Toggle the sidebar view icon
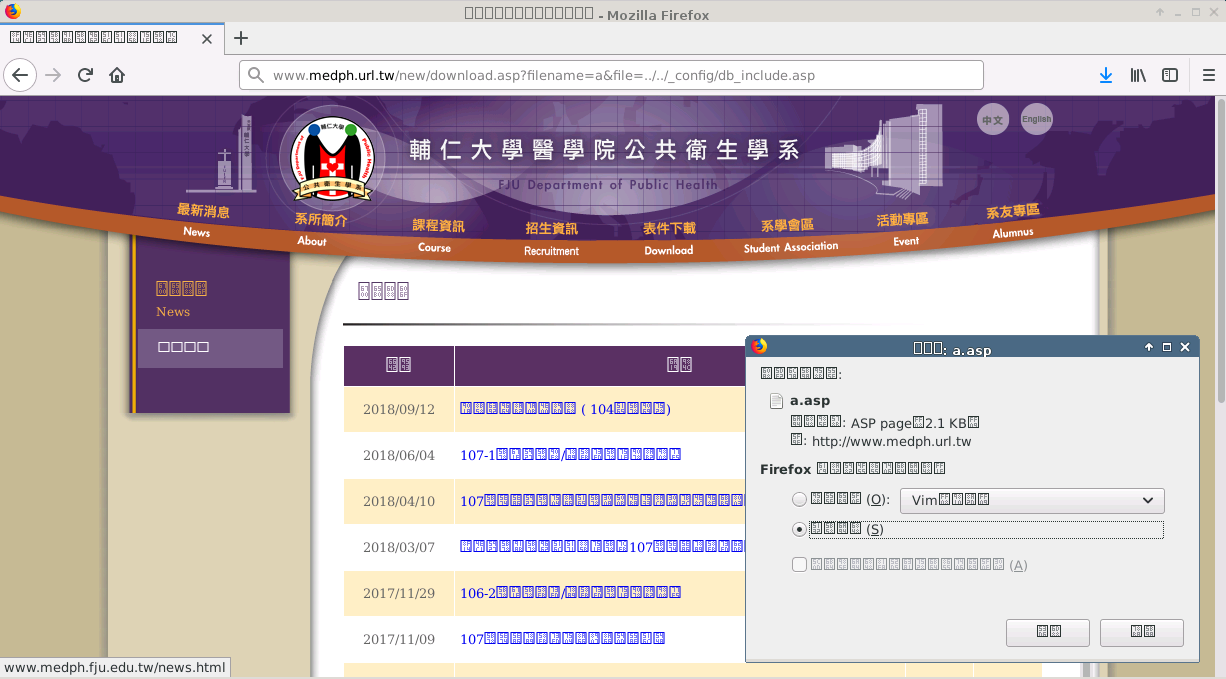 coord(1170,75)
